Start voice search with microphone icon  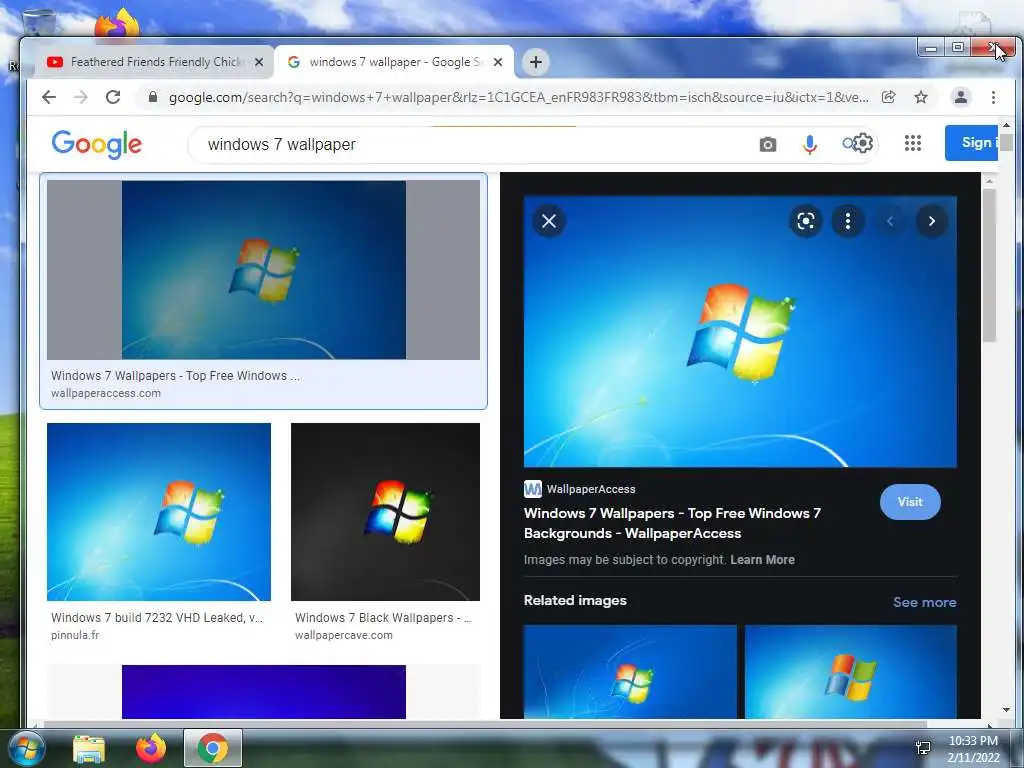810,144
